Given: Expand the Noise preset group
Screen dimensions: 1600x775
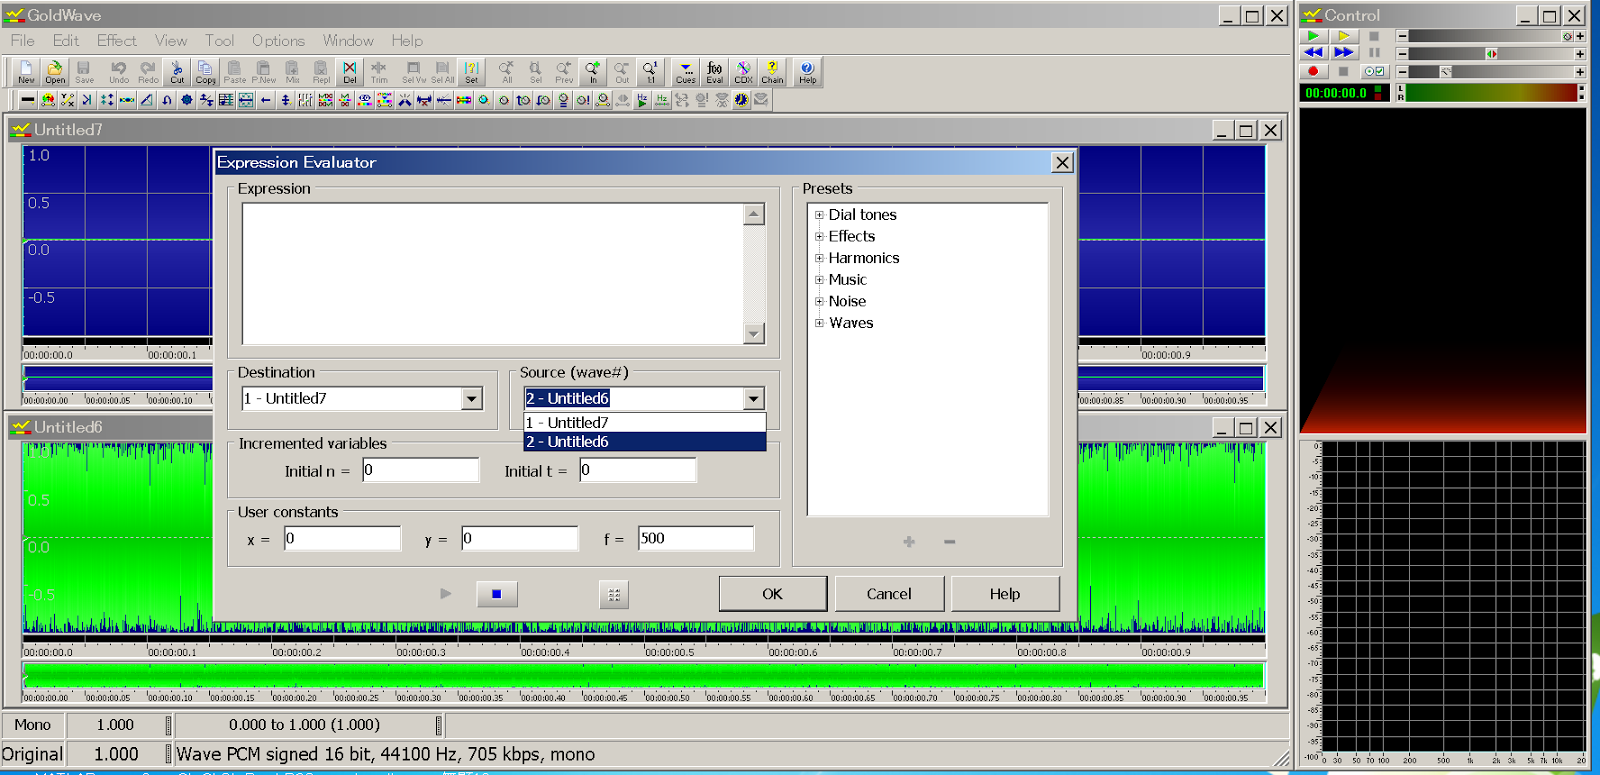Looking at the screenshot, I should [819, 301].
